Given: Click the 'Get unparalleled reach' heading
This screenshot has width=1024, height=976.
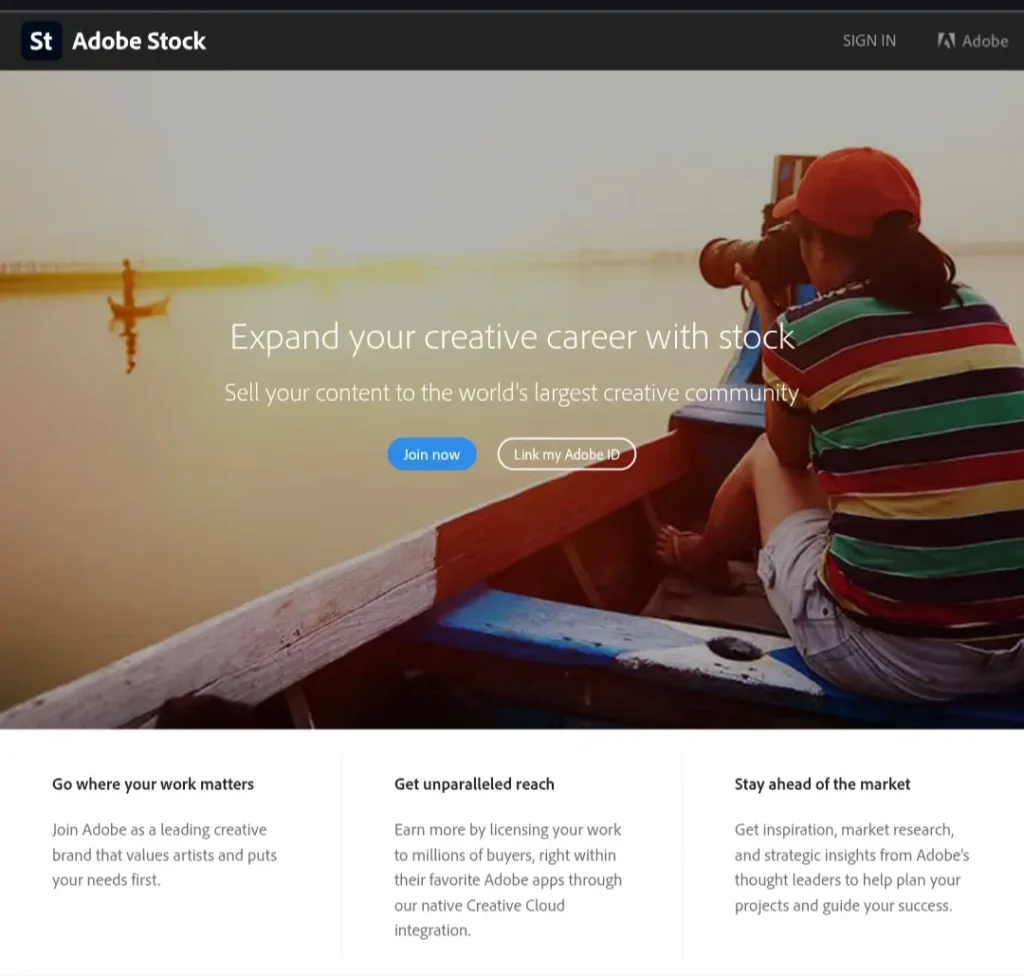Looking at the screenshot, I should (474, 784).
